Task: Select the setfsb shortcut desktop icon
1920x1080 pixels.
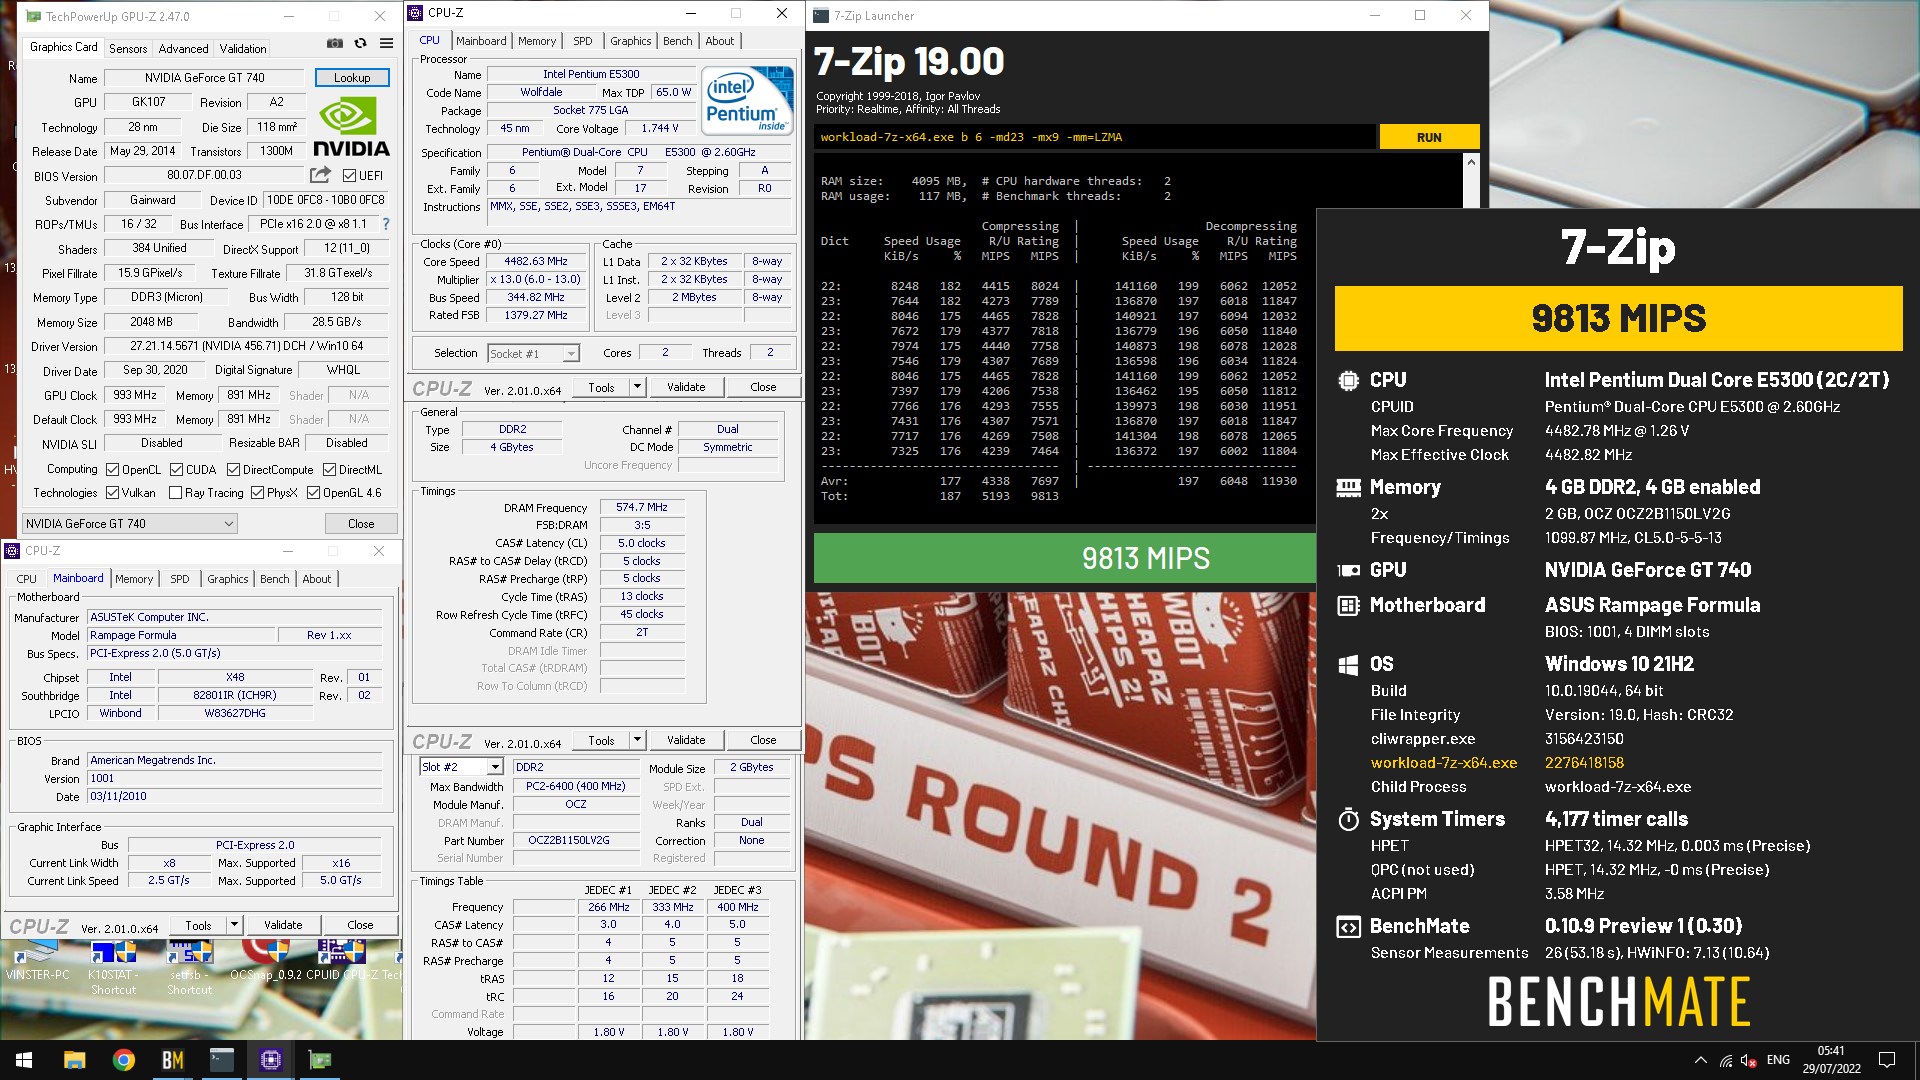Action: [x=189, y=966]
